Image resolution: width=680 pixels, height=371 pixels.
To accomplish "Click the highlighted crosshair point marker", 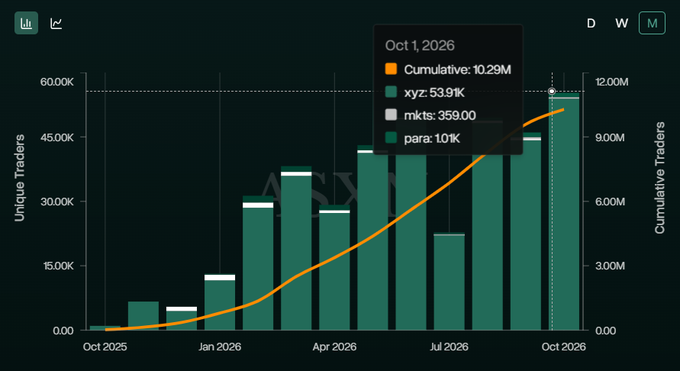I will tap(552, 91).
